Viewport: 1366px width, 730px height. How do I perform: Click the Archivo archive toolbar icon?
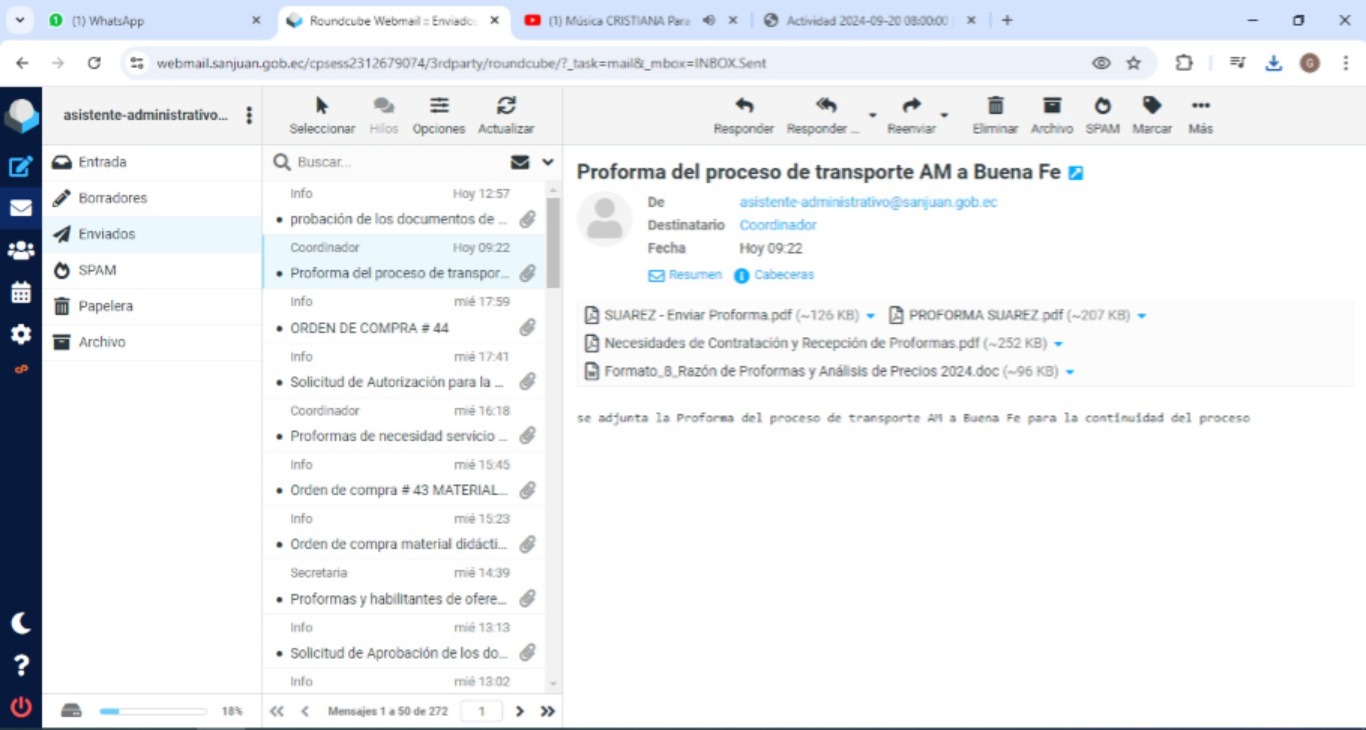tap(1051, 114)
